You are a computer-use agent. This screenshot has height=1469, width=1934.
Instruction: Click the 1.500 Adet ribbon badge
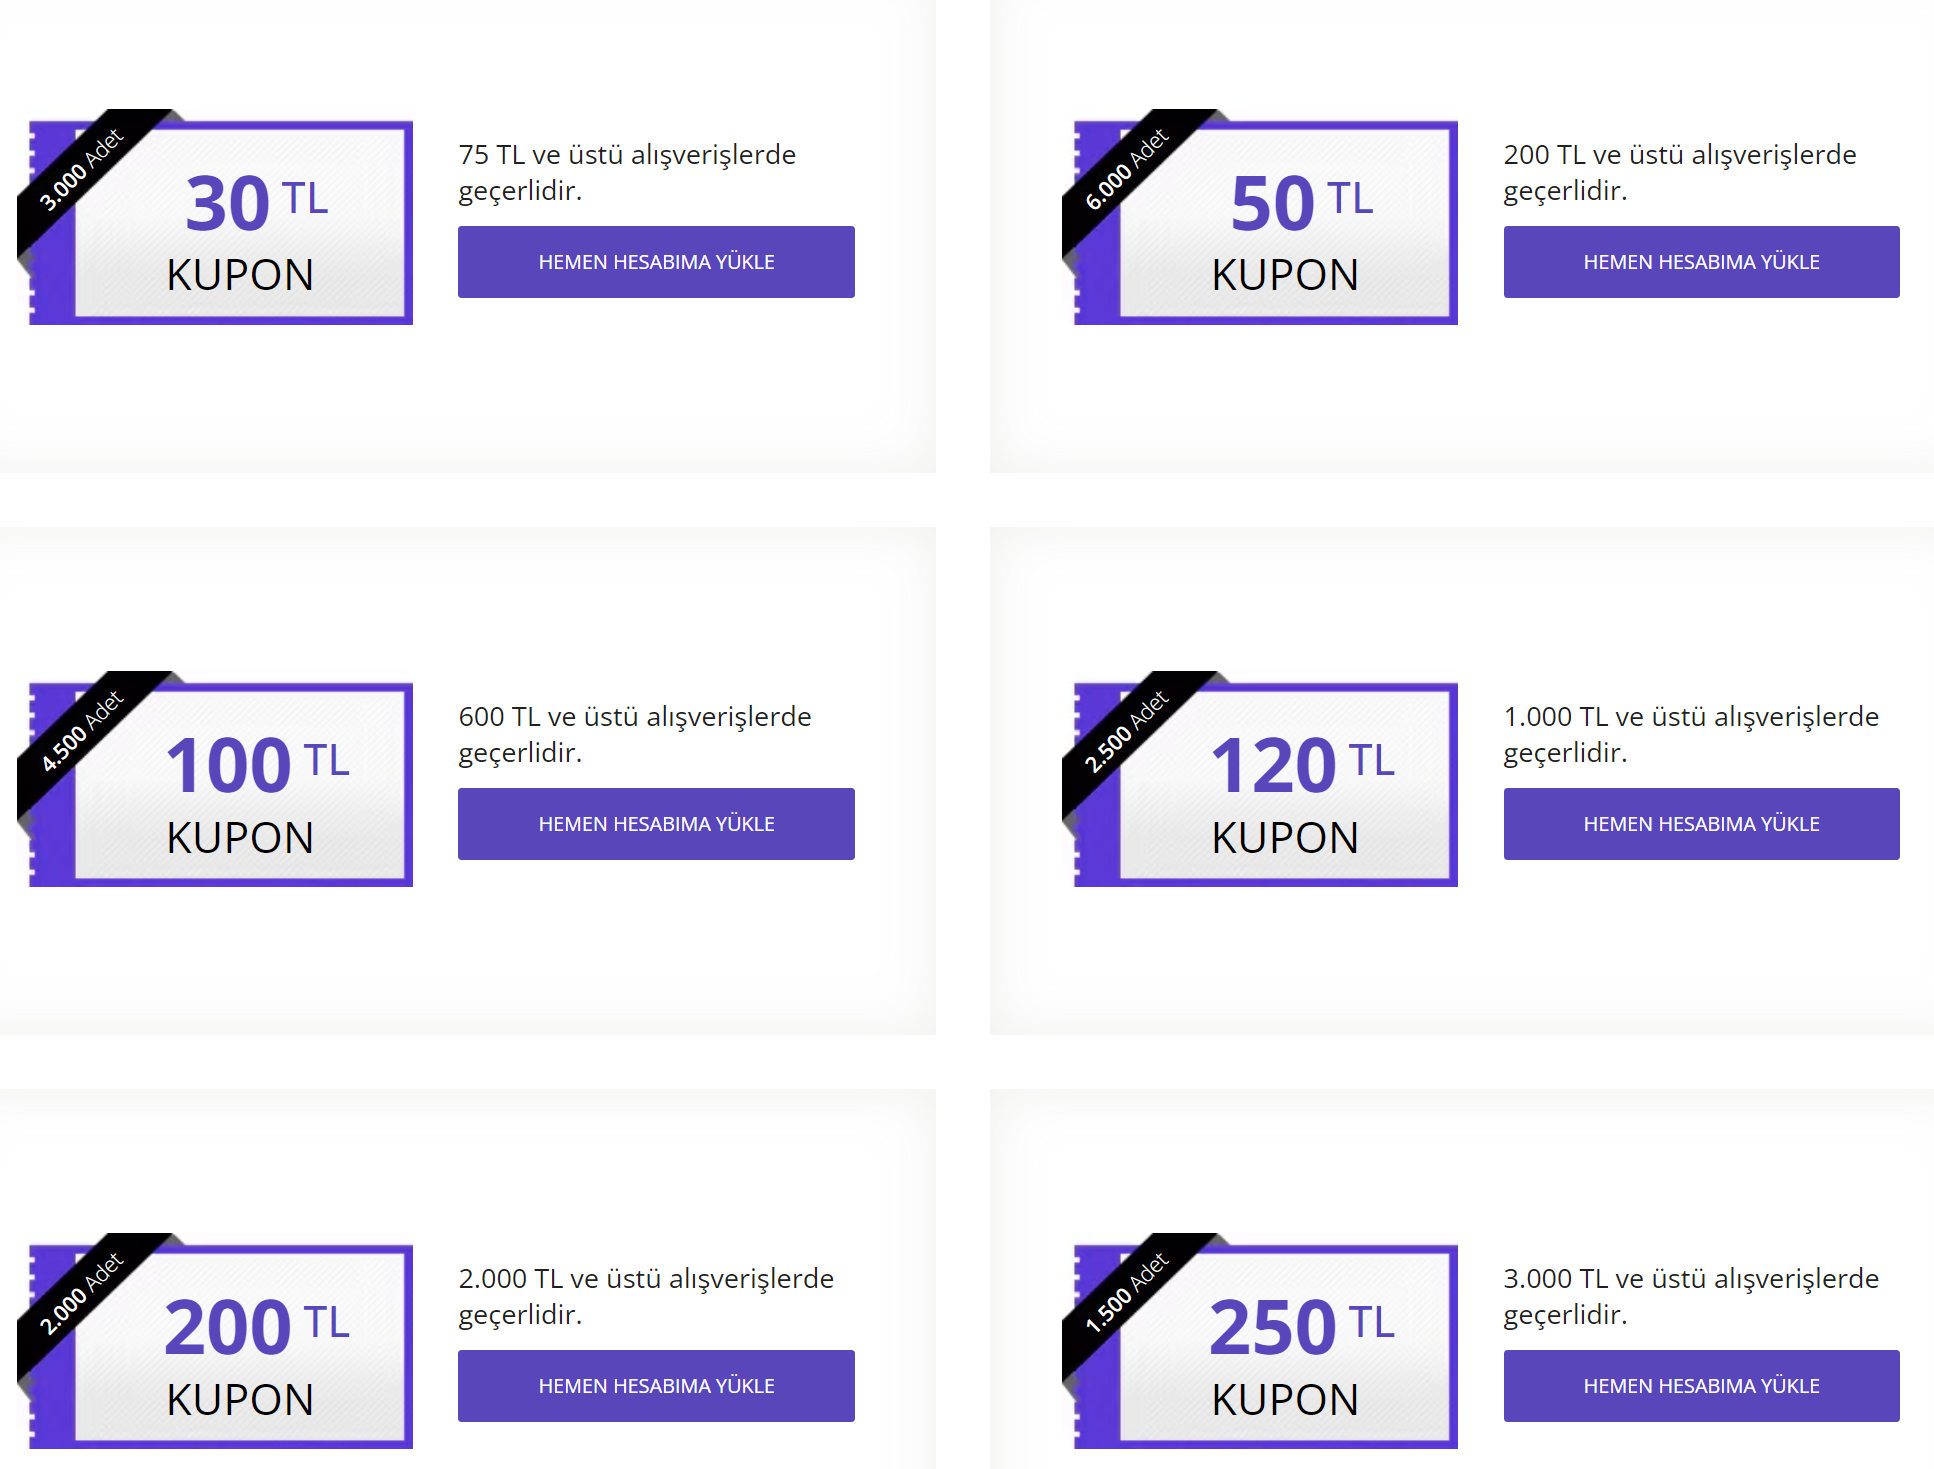(1126, 1294)
